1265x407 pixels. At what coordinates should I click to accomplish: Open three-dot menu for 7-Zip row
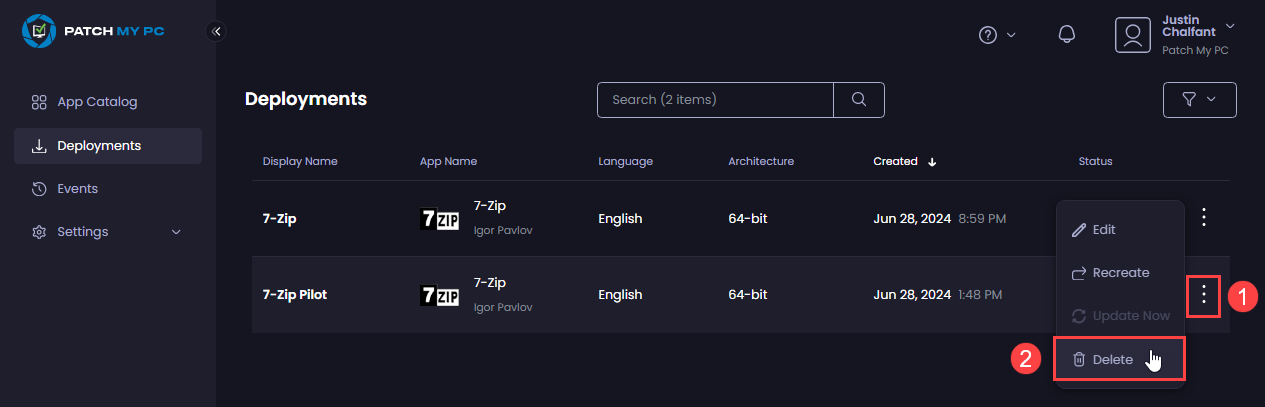(1204, 217)
